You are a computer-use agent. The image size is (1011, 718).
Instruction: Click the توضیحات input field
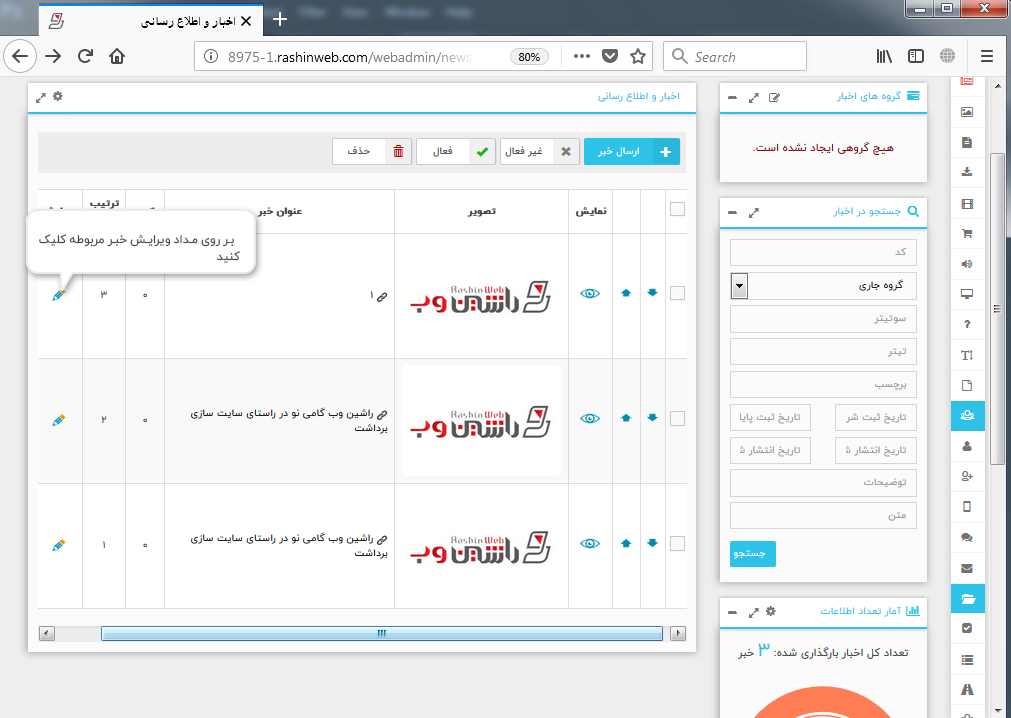pyautogui.click(x=823, y=482)
